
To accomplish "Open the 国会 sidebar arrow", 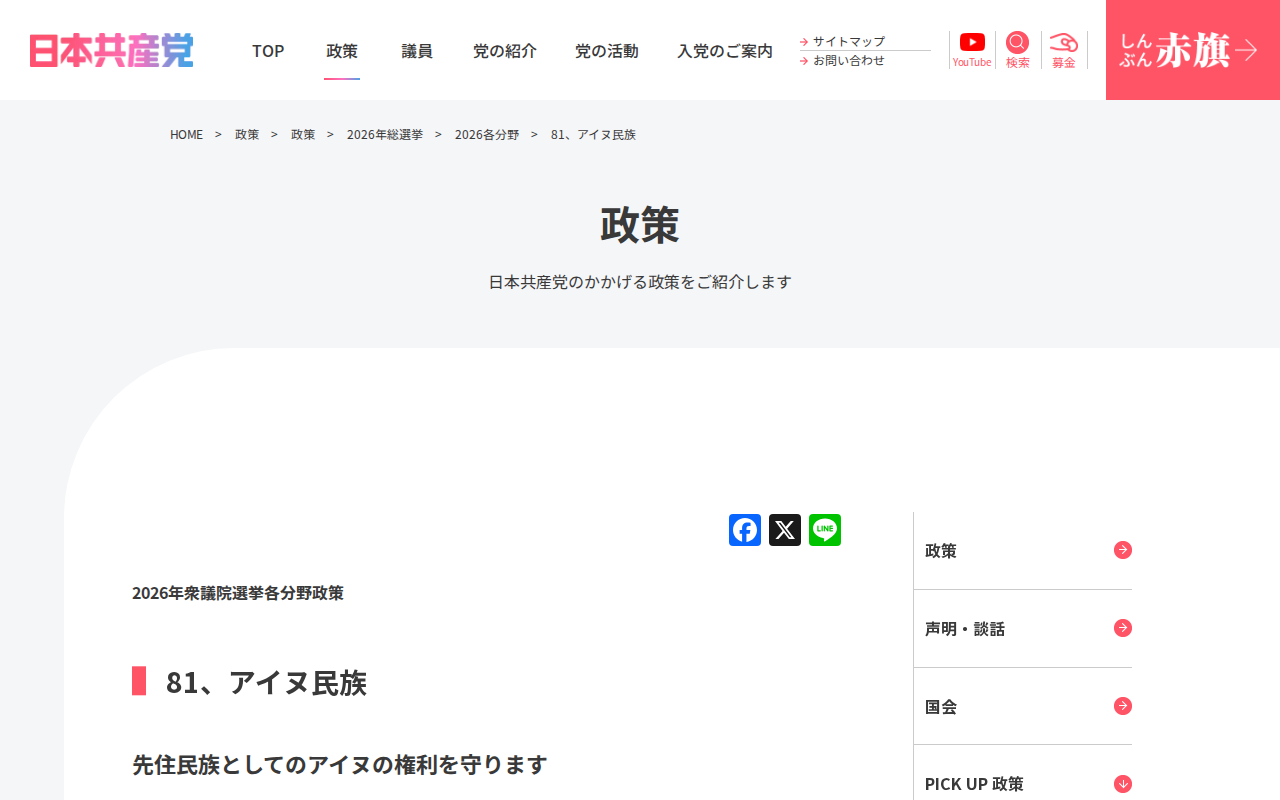I will [x=1123, y=706].
